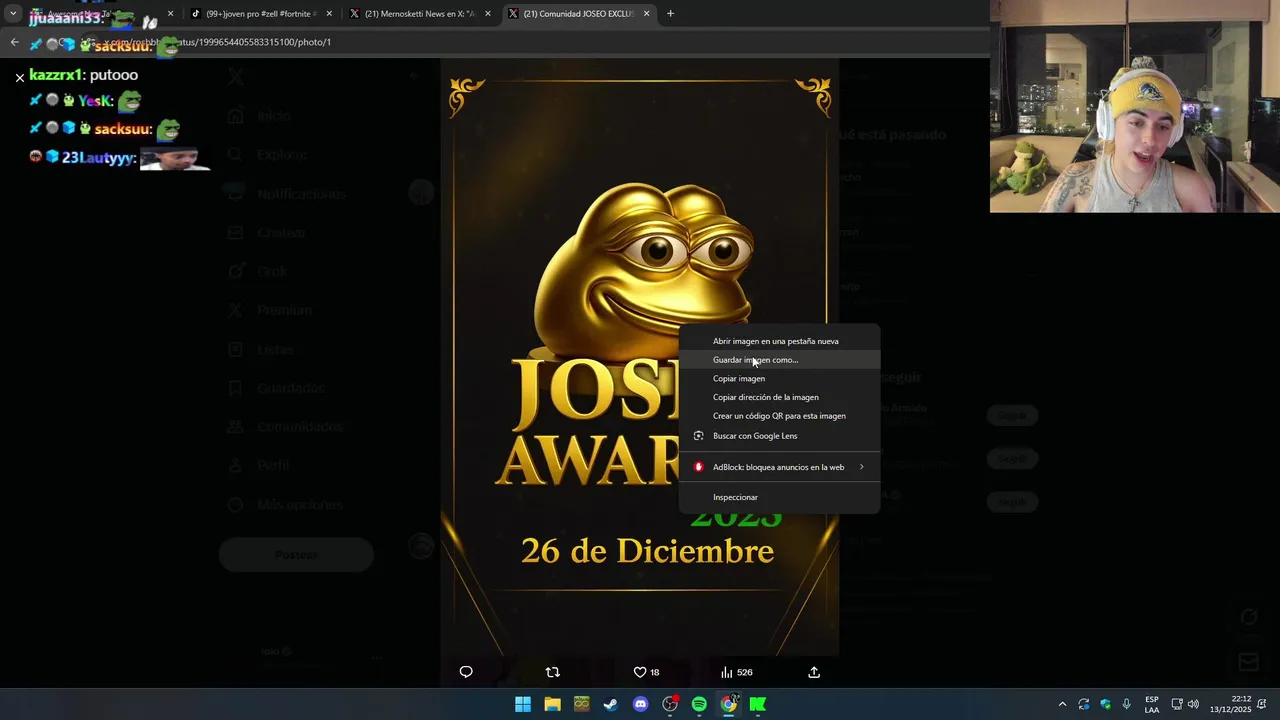Switch to the Mernosketti News tab

pyautogui.click(x=420, y=14)
